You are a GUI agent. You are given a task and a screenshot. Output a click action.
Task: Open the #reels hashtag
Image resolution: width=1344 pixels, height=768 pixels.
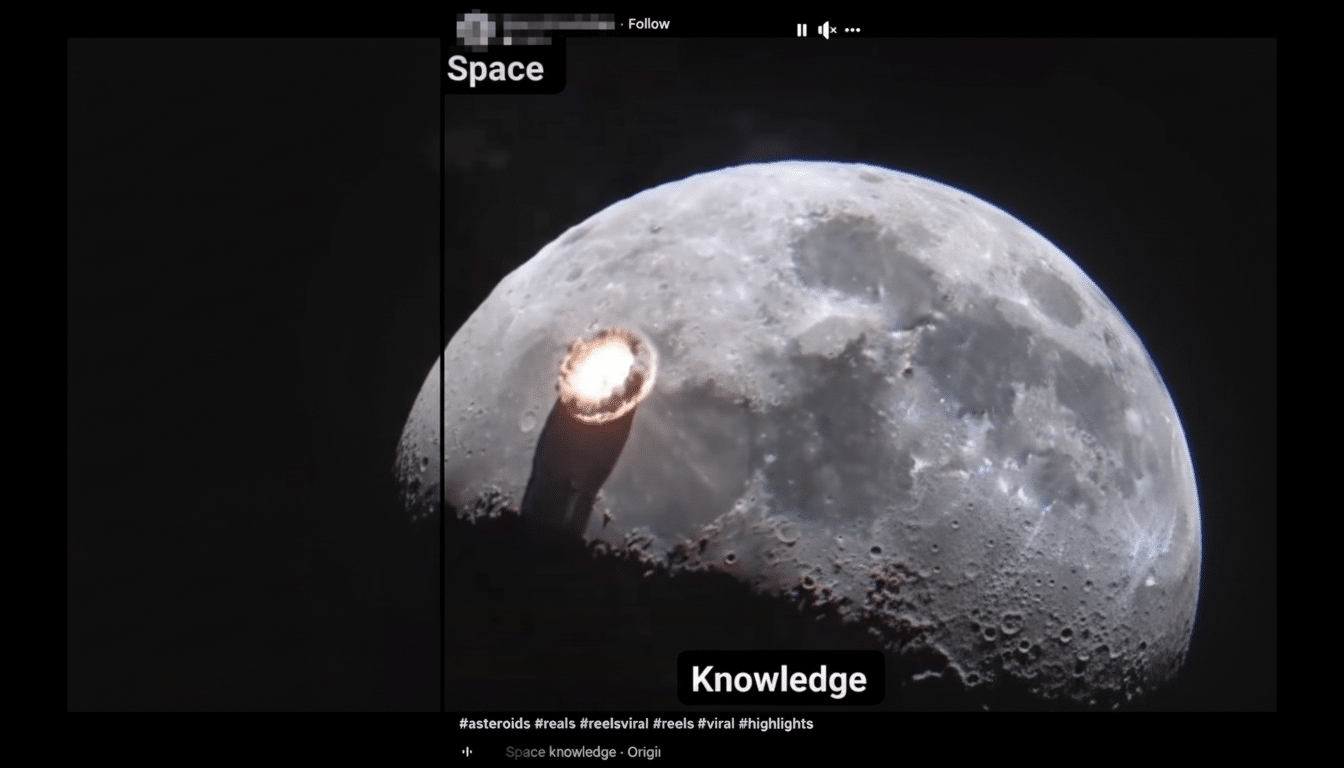point(673,723)
